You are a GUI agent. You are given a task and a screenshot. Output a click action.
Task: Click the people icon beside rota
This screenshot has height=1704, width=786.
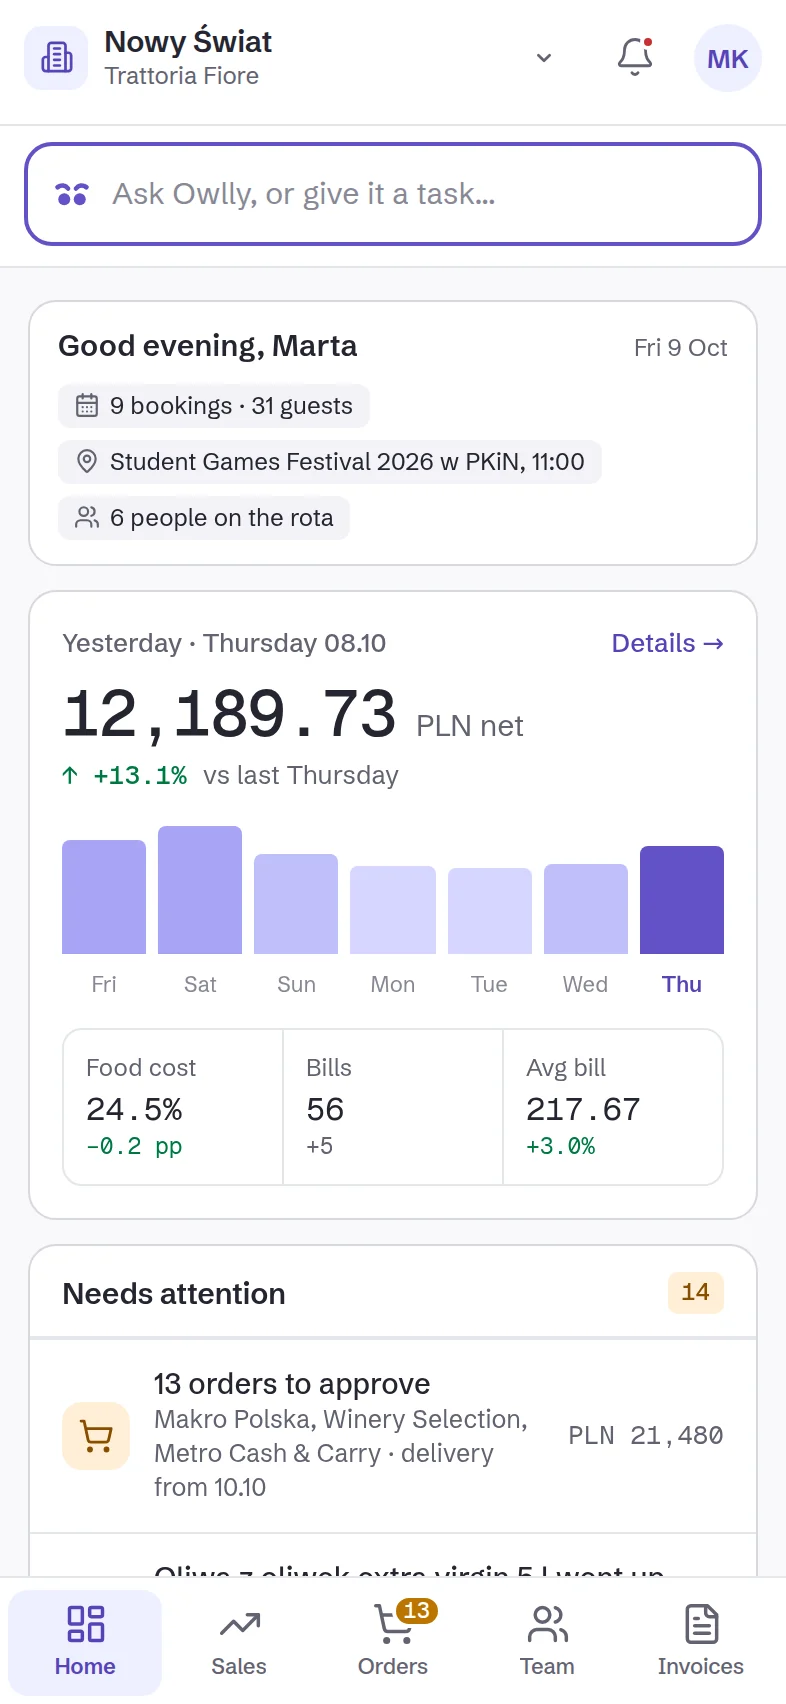coord(87,518)
